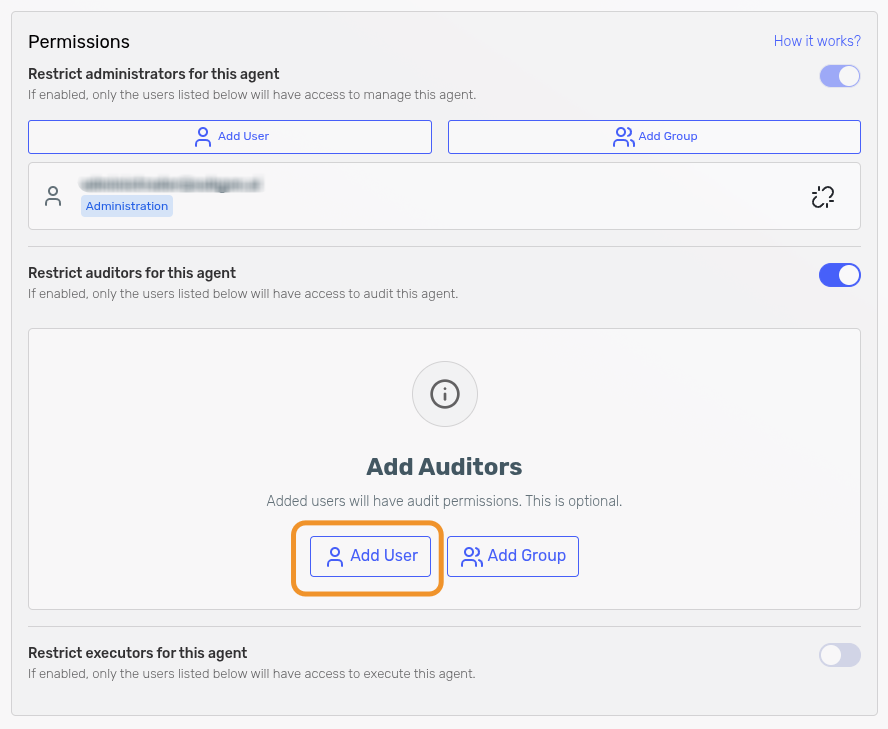The image size is (888, 729).
Task: Click the person icon in administrators' Add User button
Action: (203, 137)
